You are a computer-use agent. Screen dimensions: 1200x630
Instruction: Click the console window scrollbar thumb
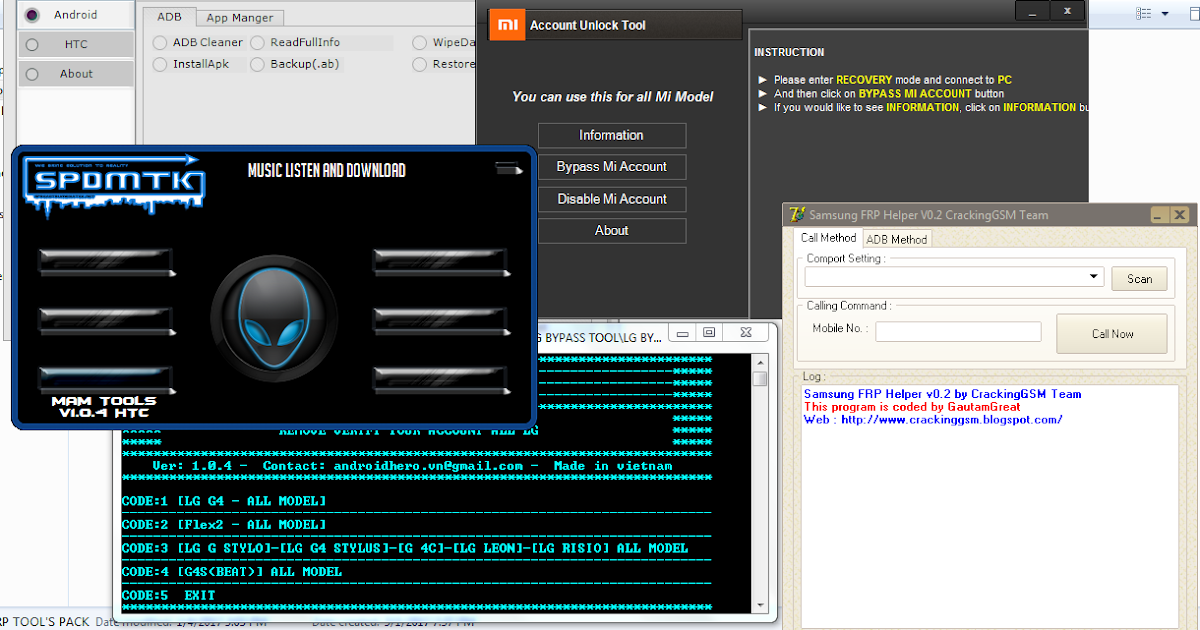760,378
